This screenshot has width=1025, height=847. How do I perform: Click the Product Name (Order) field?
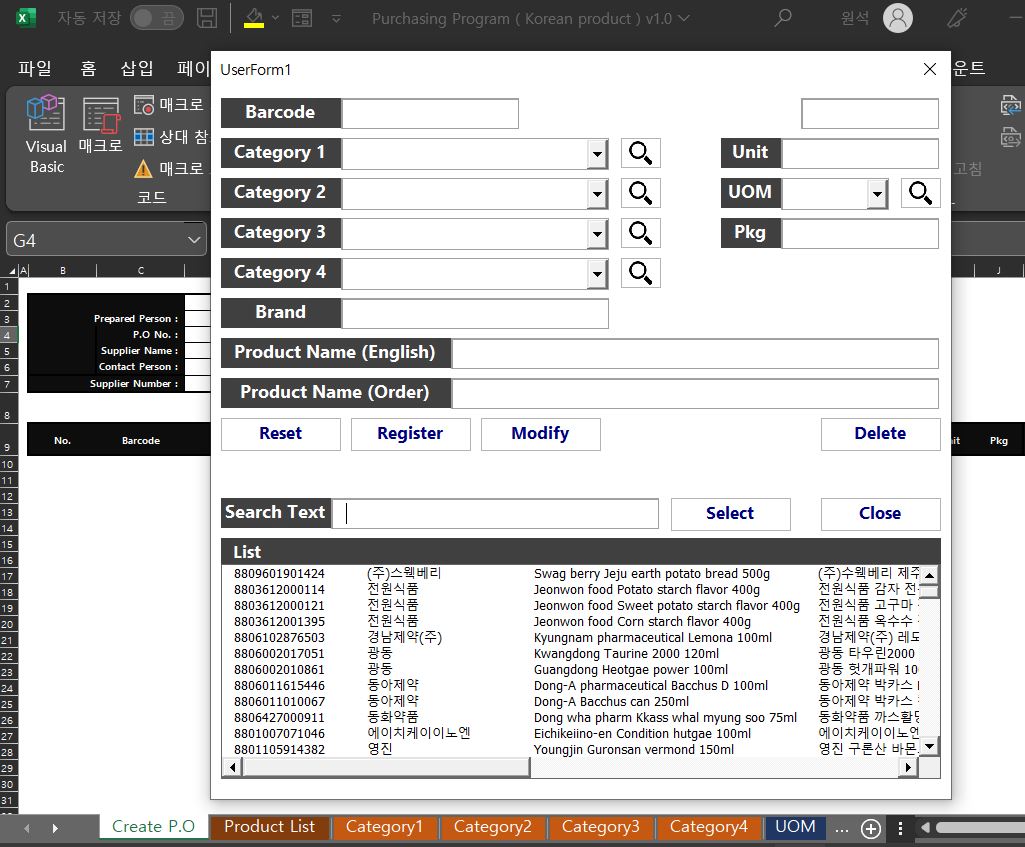coord(696,393)
